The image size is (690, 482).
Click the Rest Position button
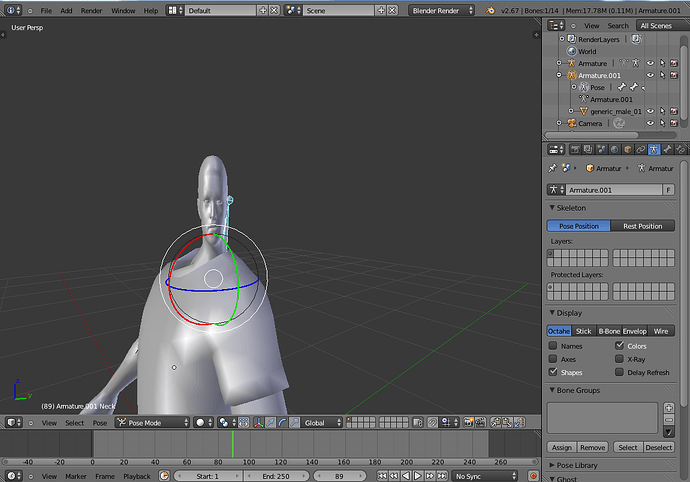(642, 226)
